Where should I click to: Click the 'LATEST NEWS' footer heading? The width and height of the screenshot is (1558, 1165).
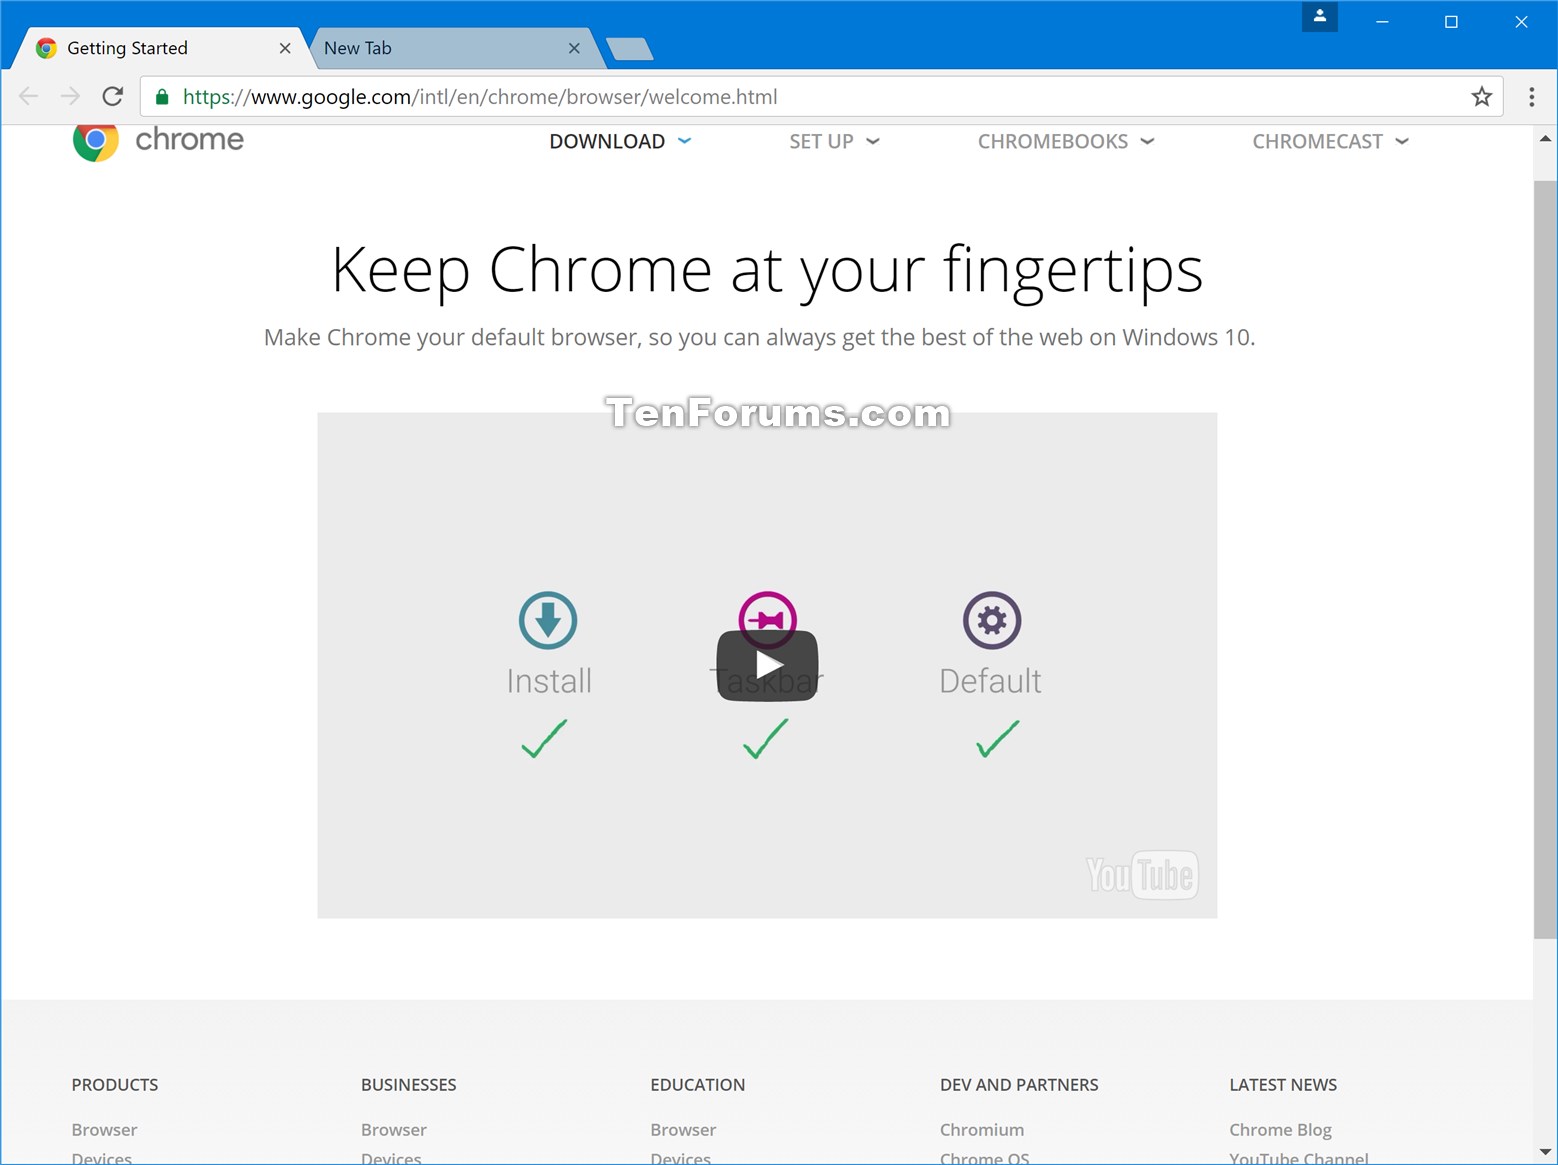[1283, 1085]
